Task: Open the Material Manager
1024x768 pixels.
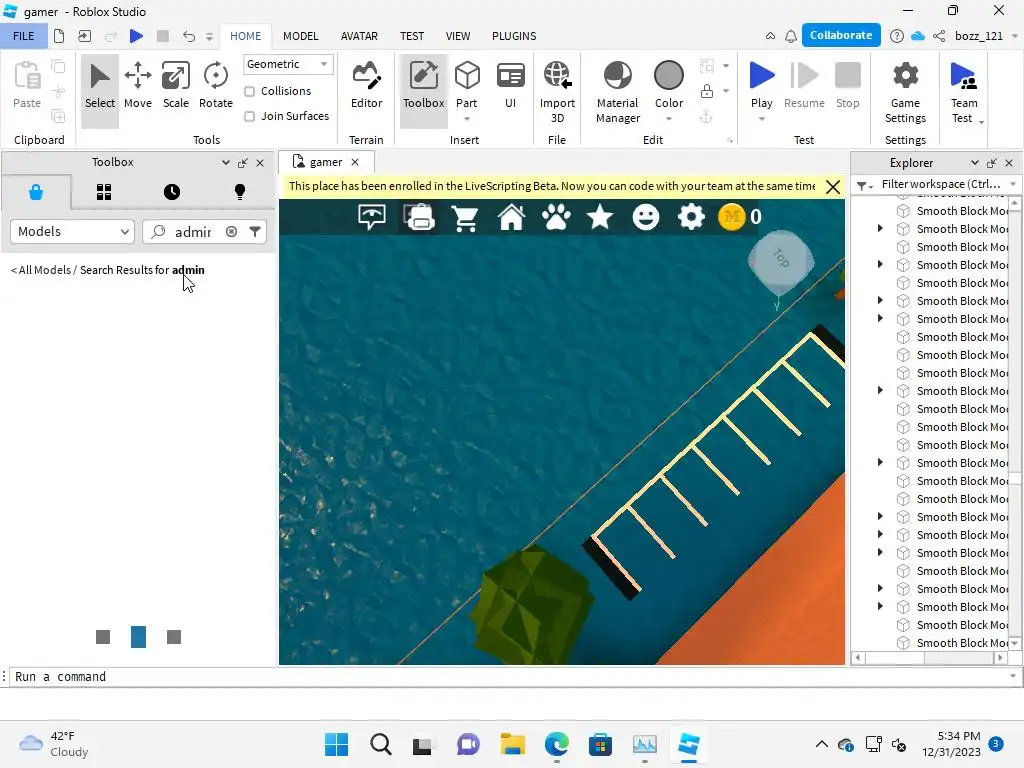Action: (x=618, y=91)
